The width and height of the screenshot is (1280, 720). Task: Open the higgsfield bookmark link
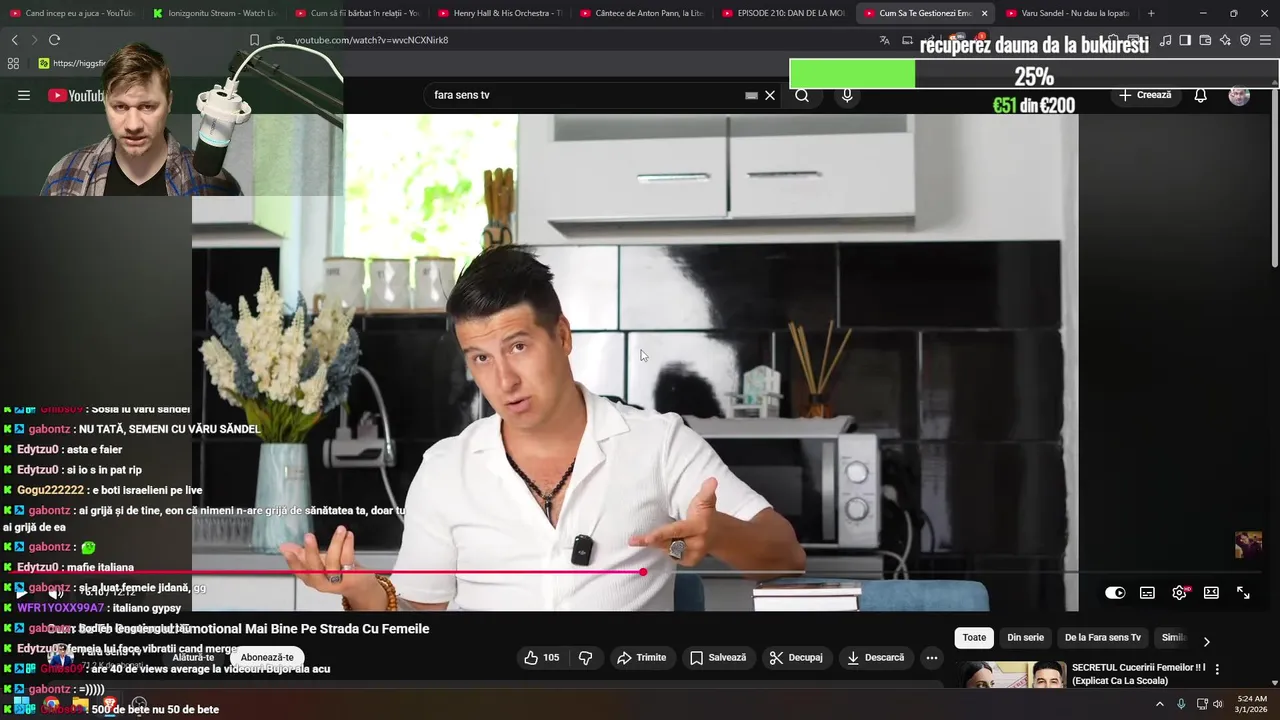[x=72, y=63]
